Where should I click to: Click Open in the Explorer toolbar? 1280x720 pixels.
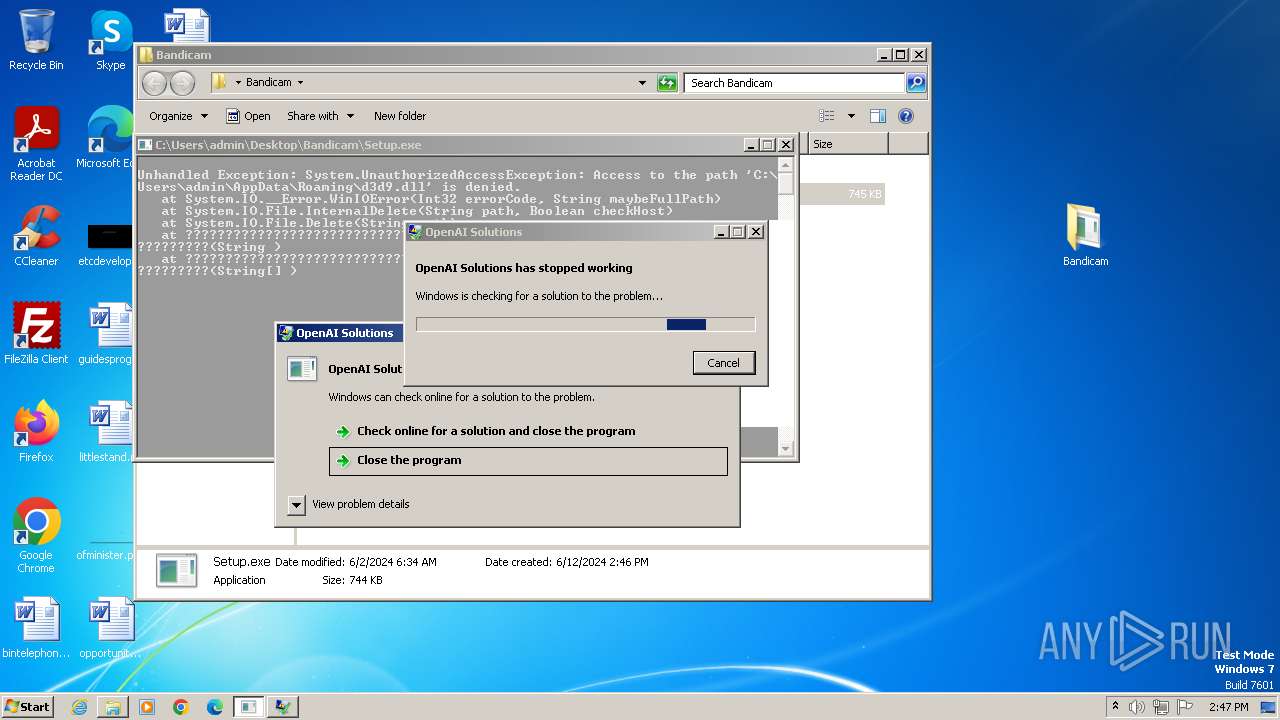[248, 116]
